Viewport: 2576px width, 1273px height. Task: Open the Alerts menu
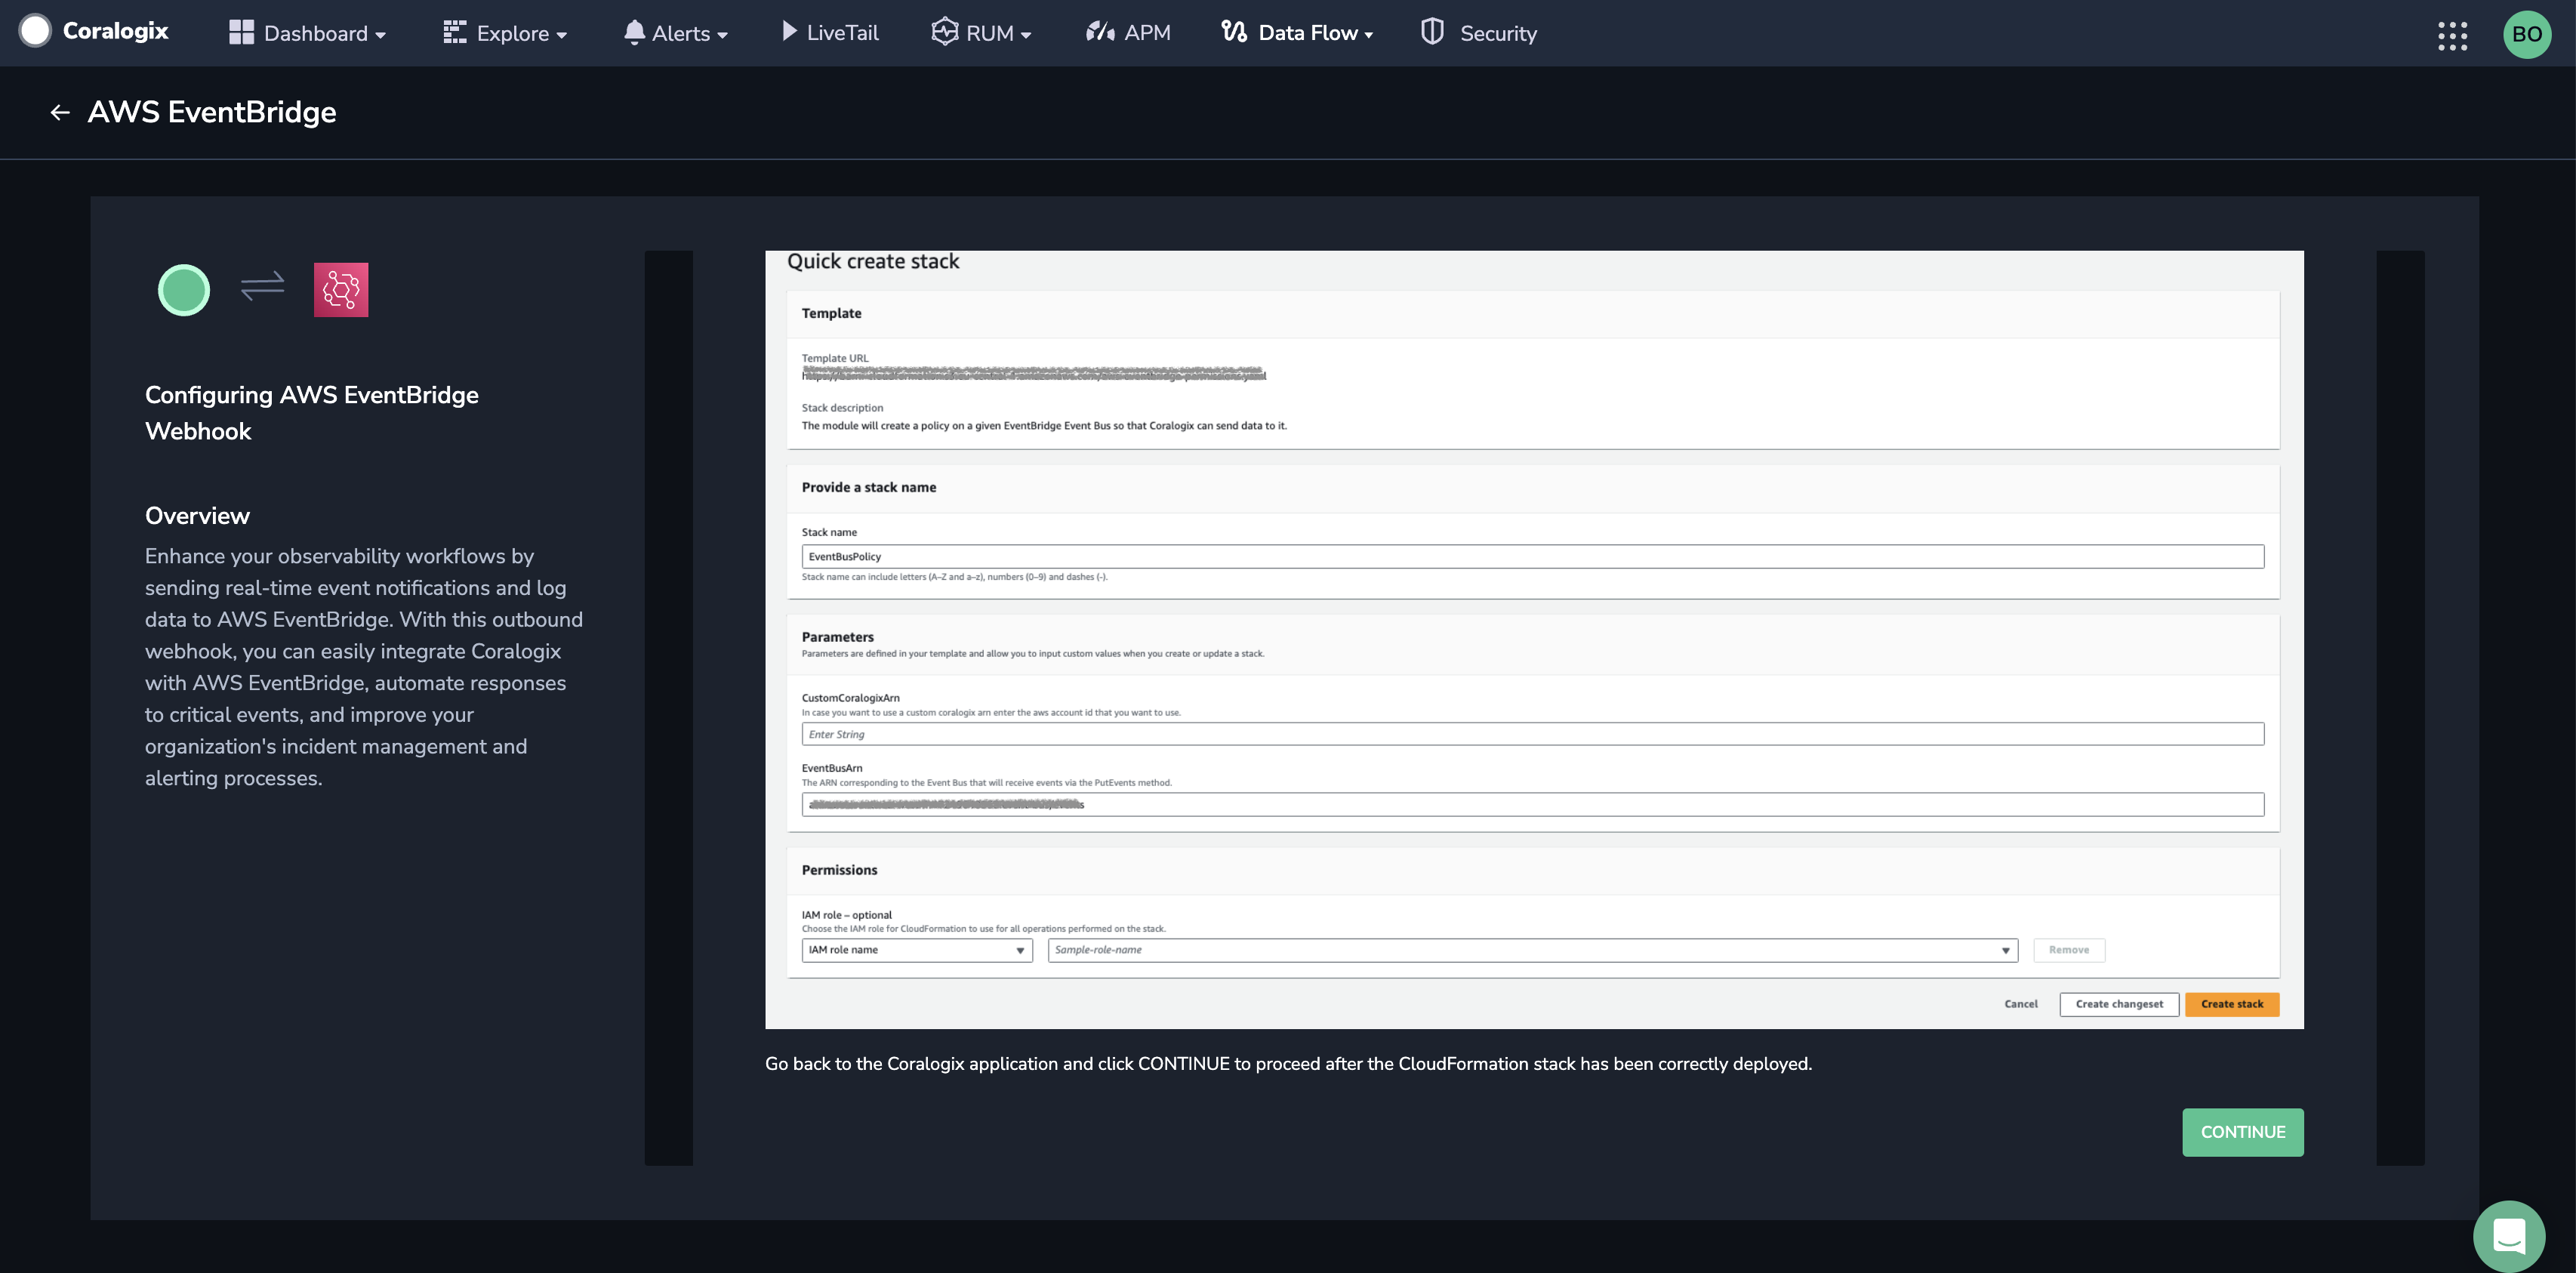point(675,33)
